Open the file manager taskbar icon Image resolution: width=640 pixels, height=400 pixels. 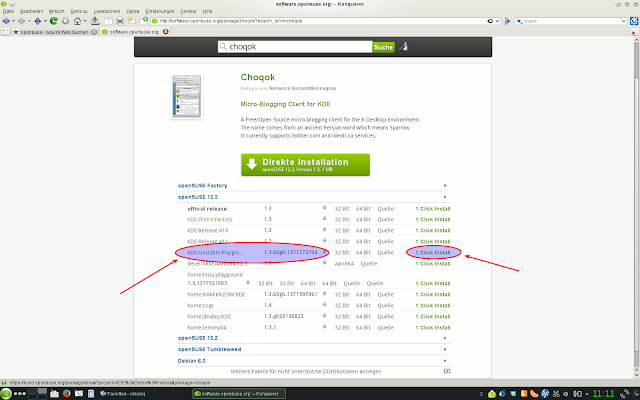pyautogui.click(x=54, y=394)
